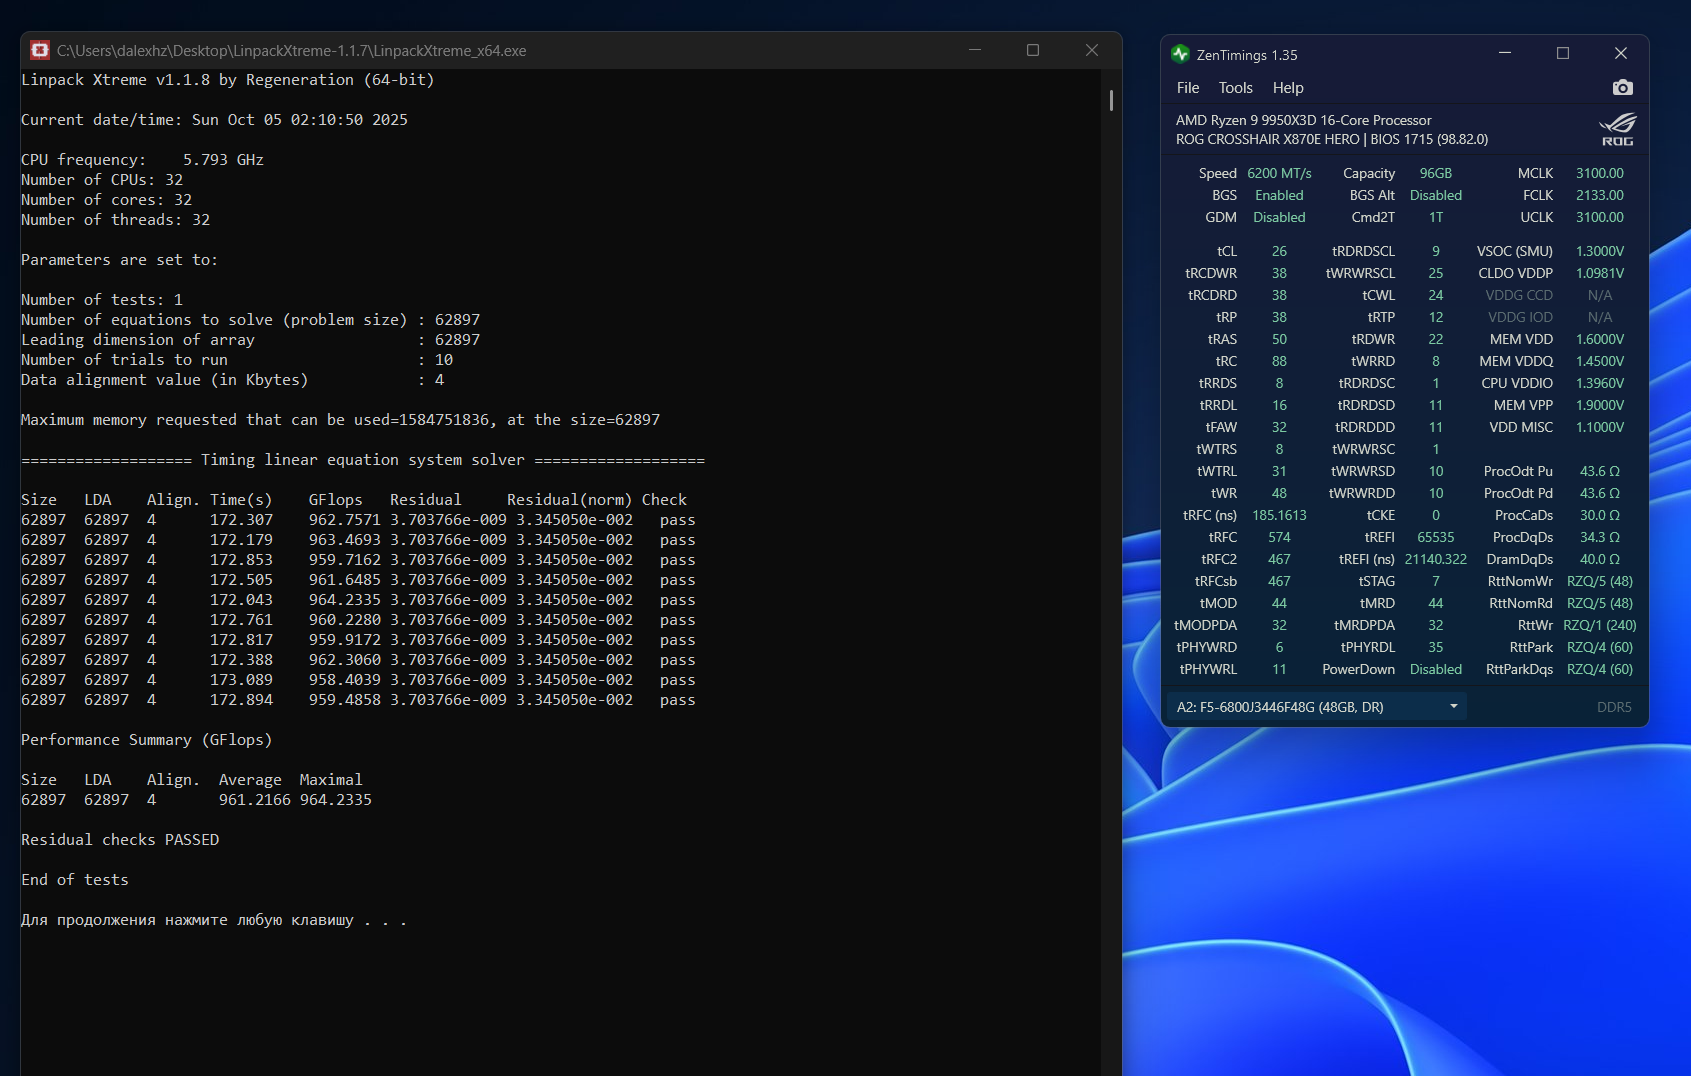Maximize the Linpack Xtreme console window

coord(1033,50)
